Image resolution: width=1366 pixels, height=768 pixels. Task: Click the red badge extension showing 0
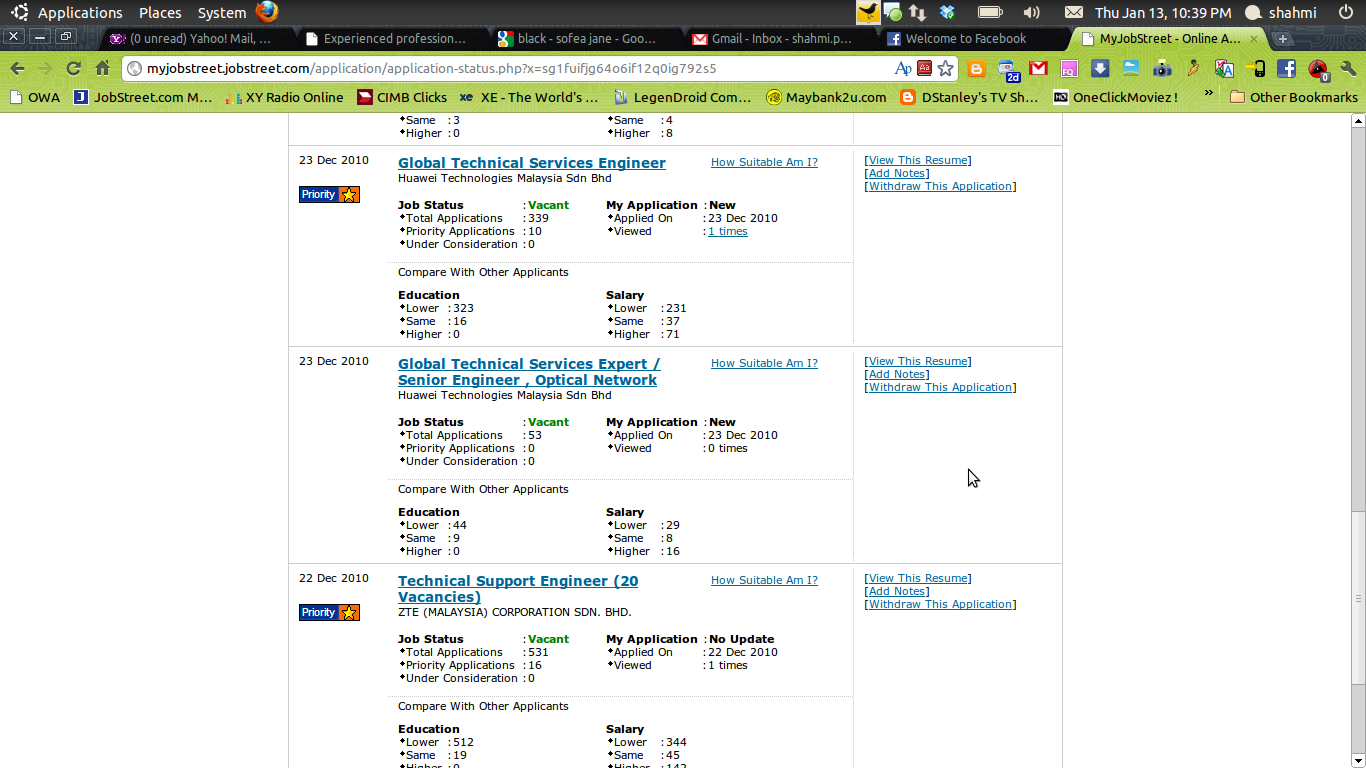click(1318, 69)
